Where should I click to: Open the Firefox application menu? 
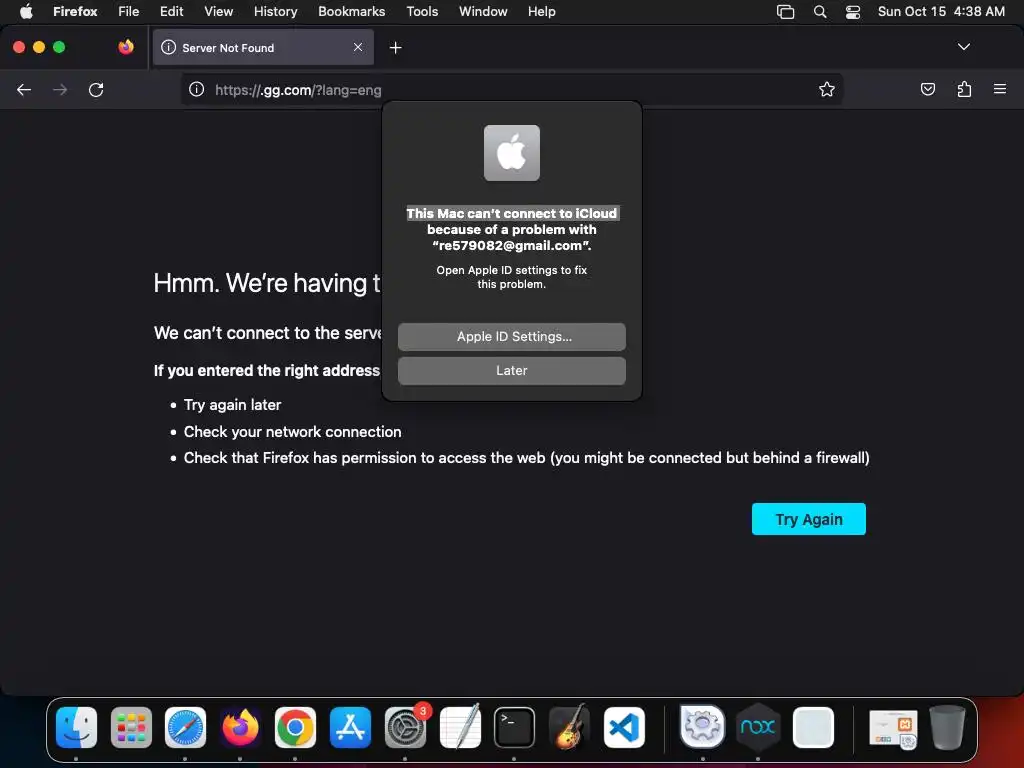(x=75, y=12)
